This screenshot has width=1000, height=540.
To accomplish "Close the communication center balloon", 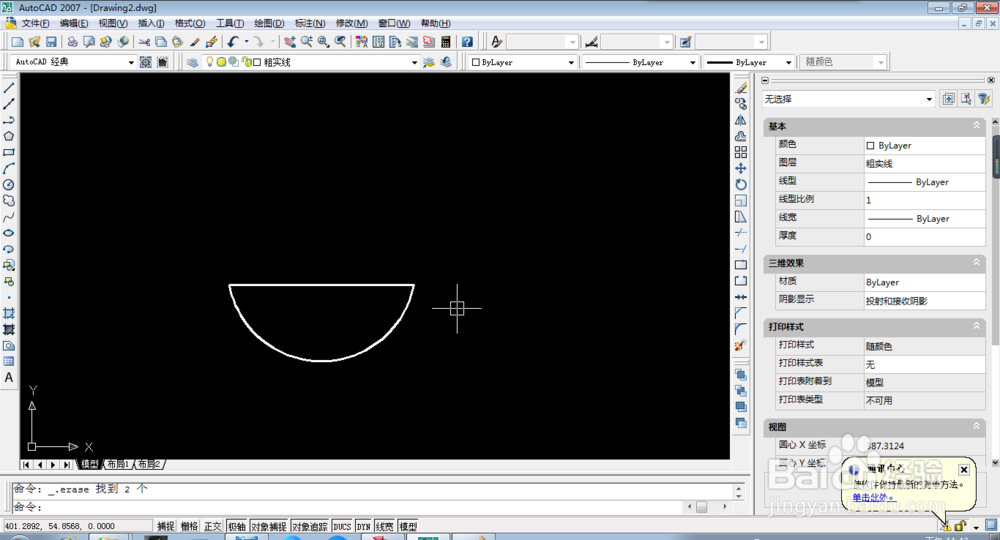I will [964, 470].
